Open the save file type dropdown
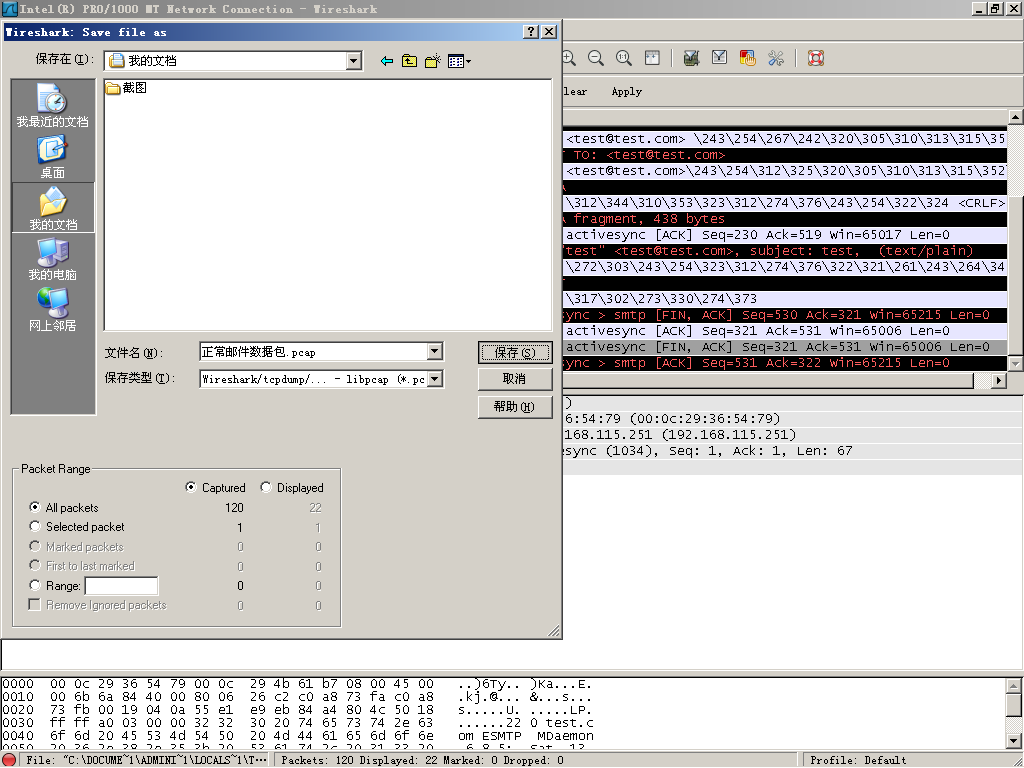 [x=435, y=379]
